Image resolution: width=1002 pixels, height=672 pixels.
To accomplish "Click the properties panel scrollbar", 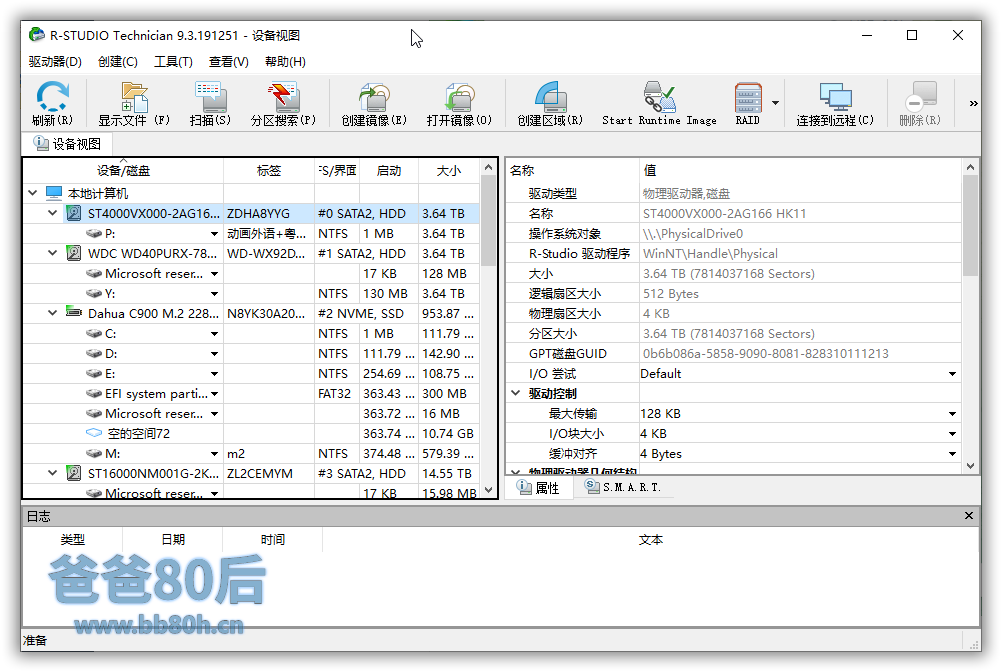I will click(x=970, y=316).
